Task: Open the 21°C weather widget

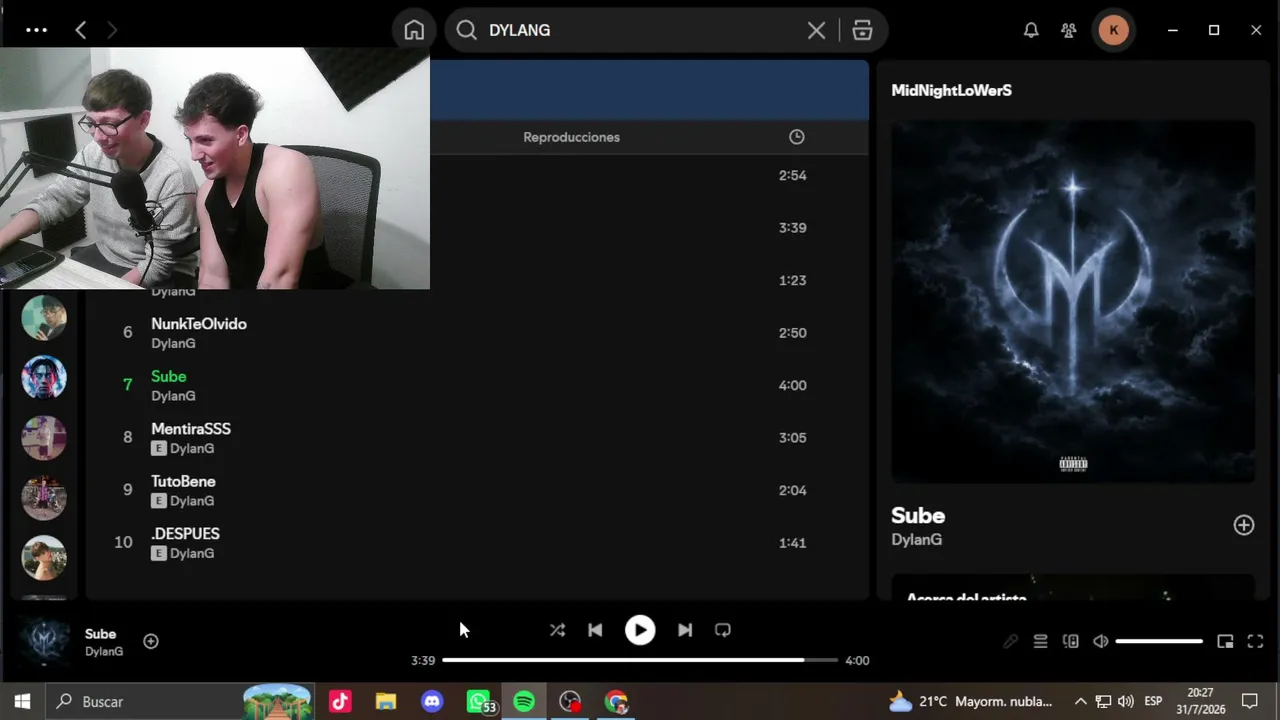Action: pos(970,701)
